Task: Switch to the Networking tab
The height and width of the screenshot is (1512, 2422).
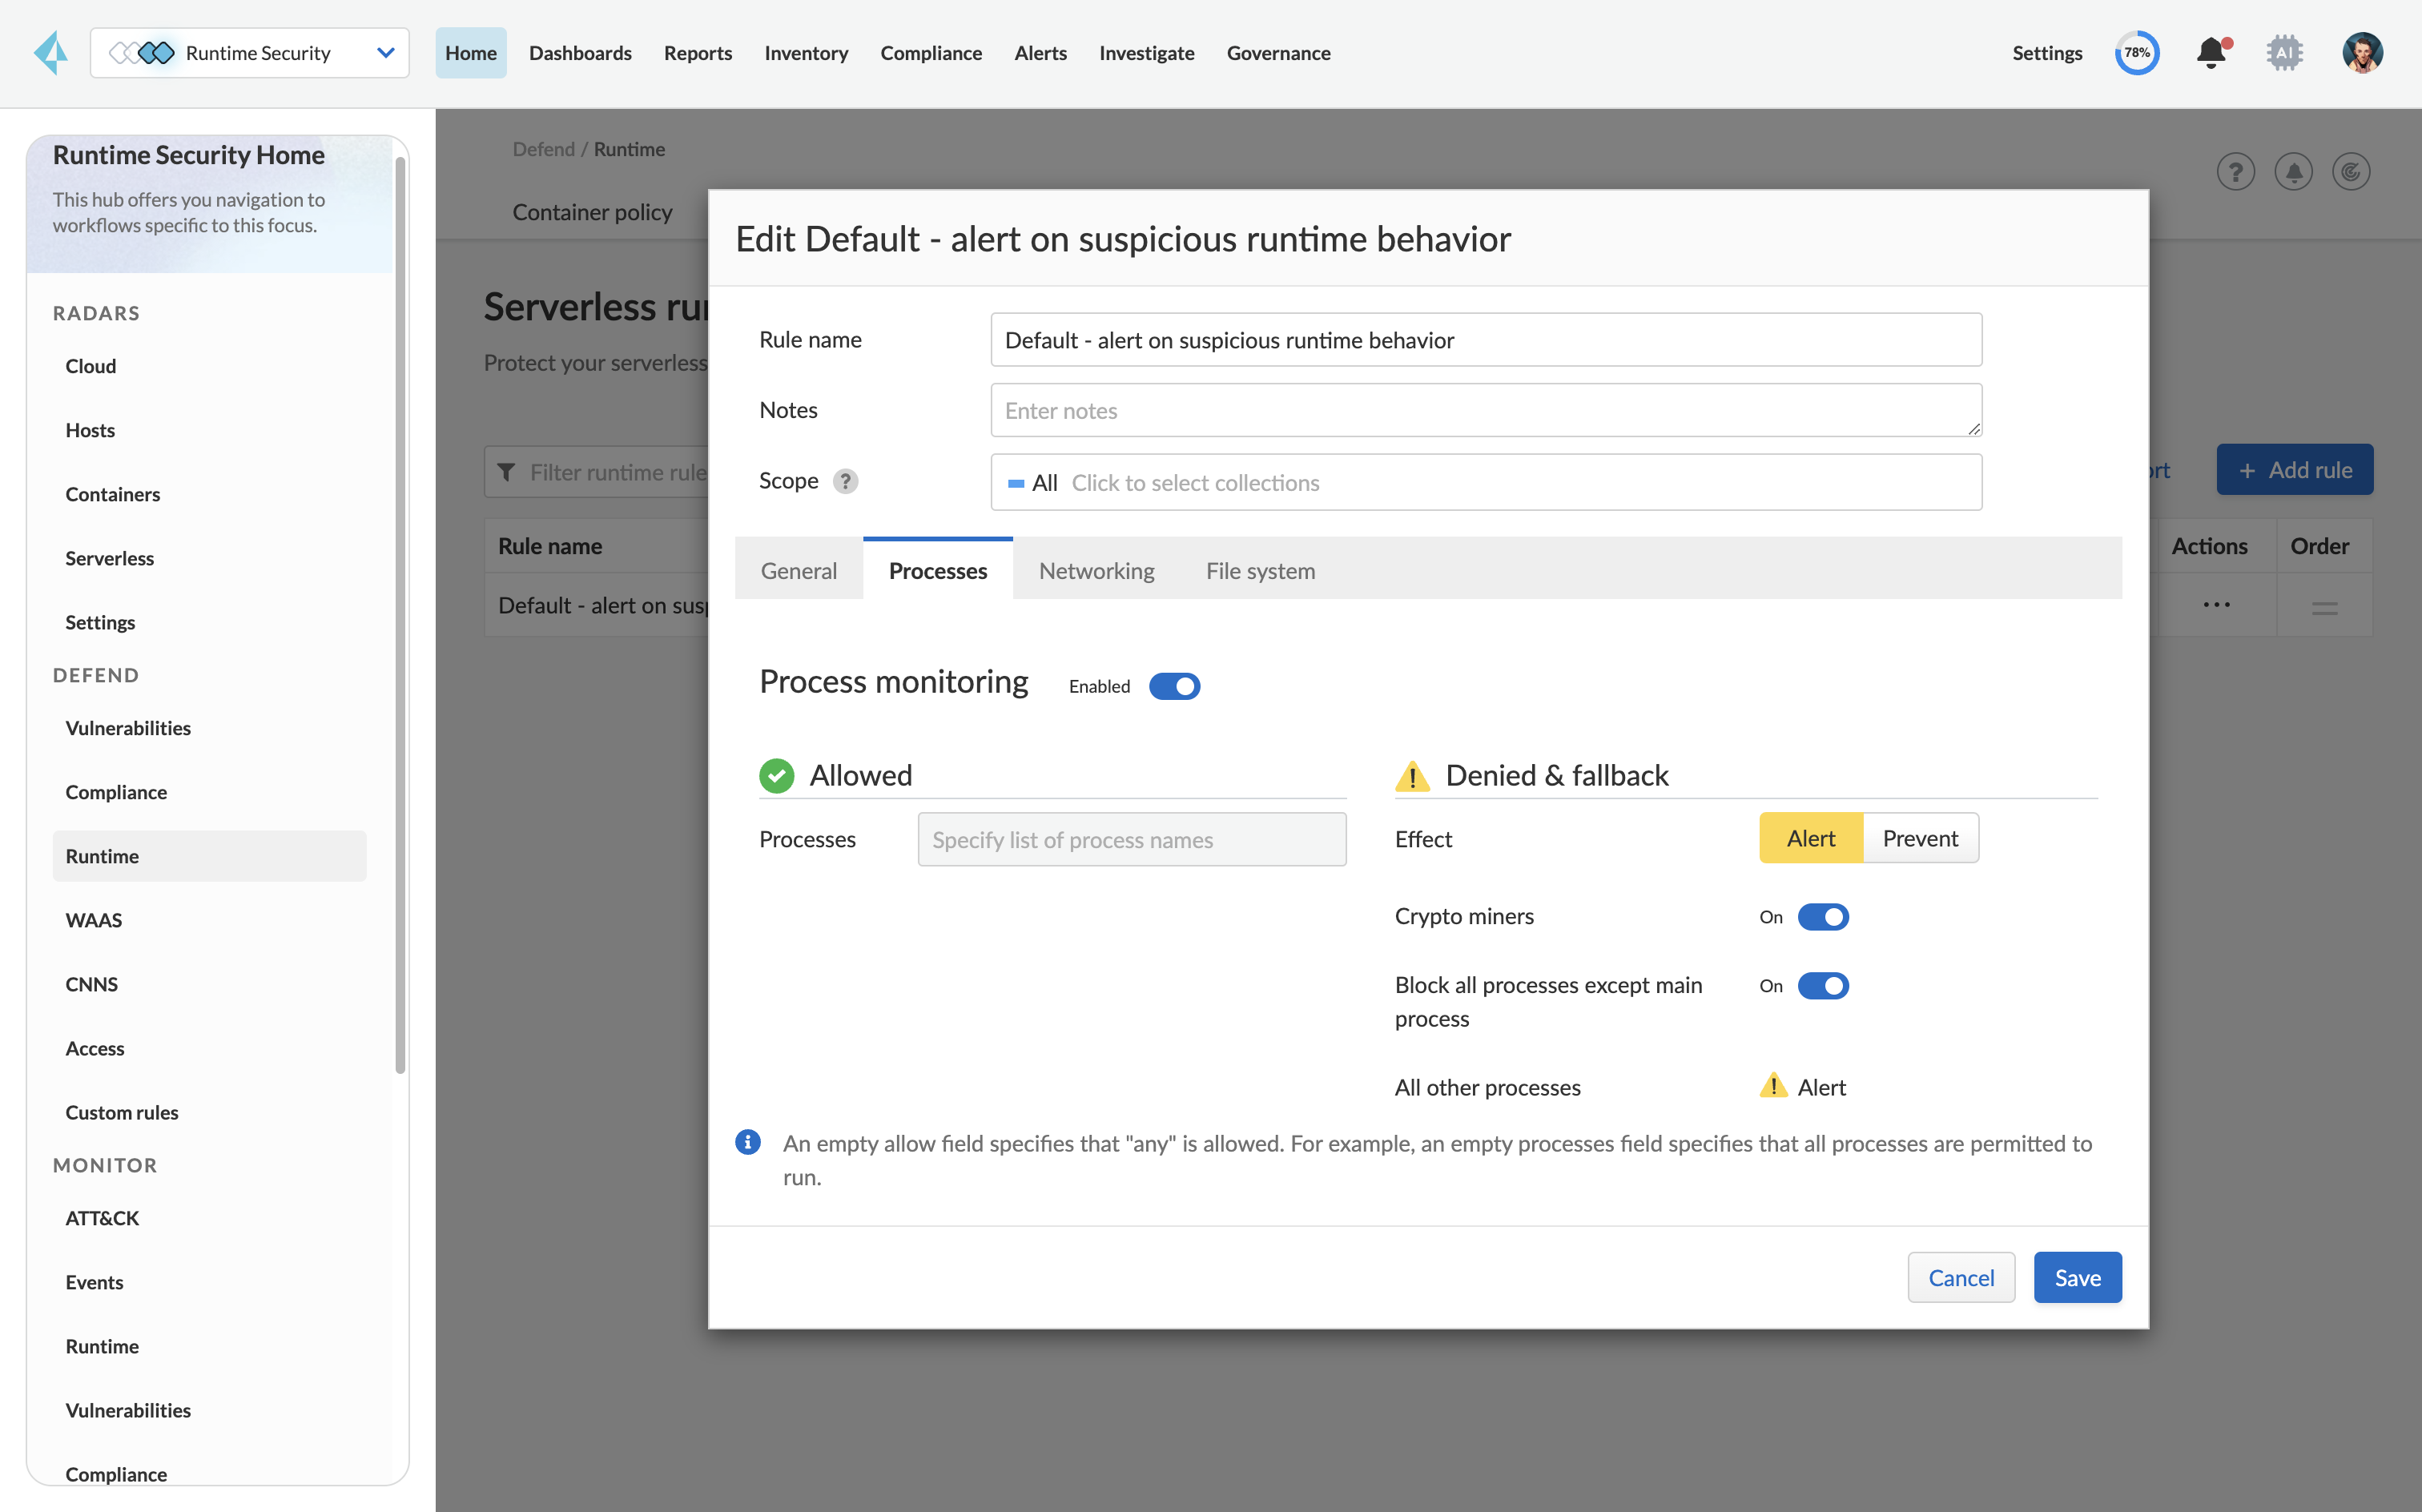Action: [1096, 571]
